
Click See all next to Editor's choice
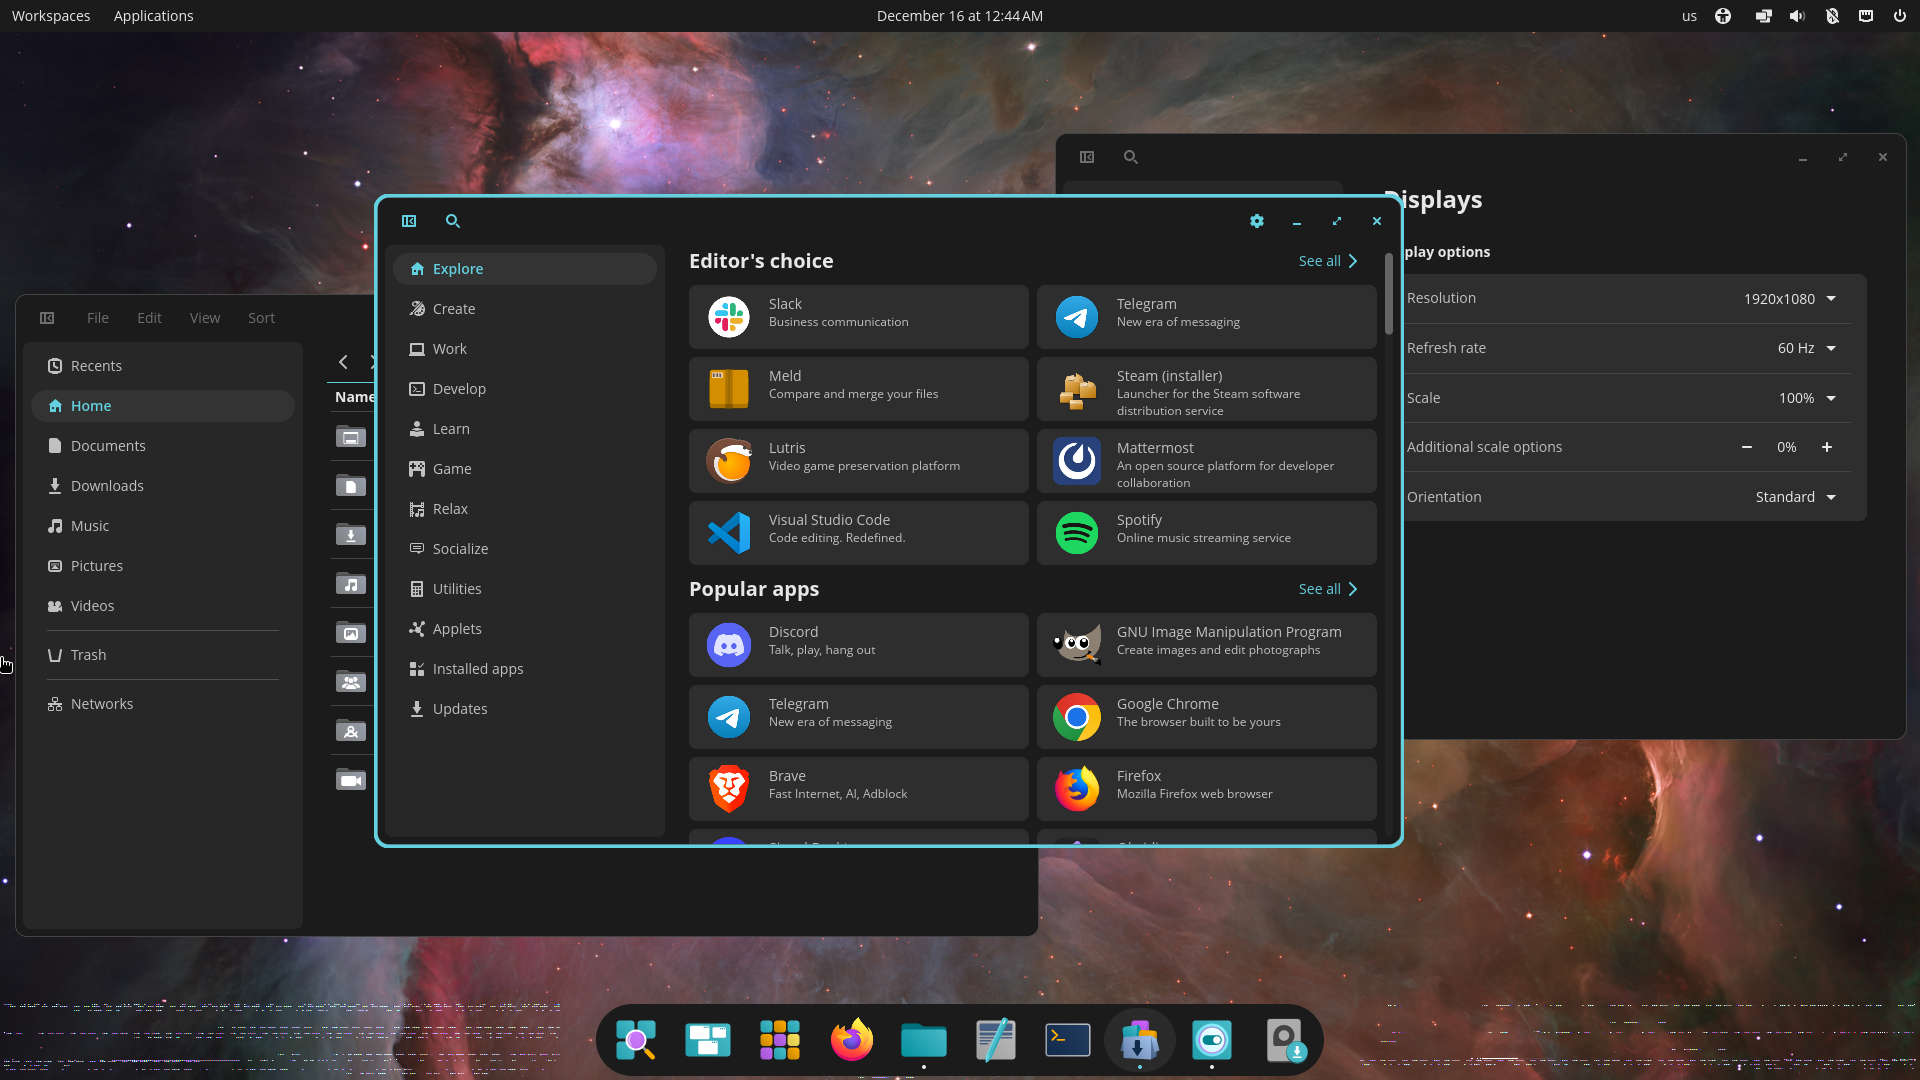pyautogui.click(x=1327, y=261)
